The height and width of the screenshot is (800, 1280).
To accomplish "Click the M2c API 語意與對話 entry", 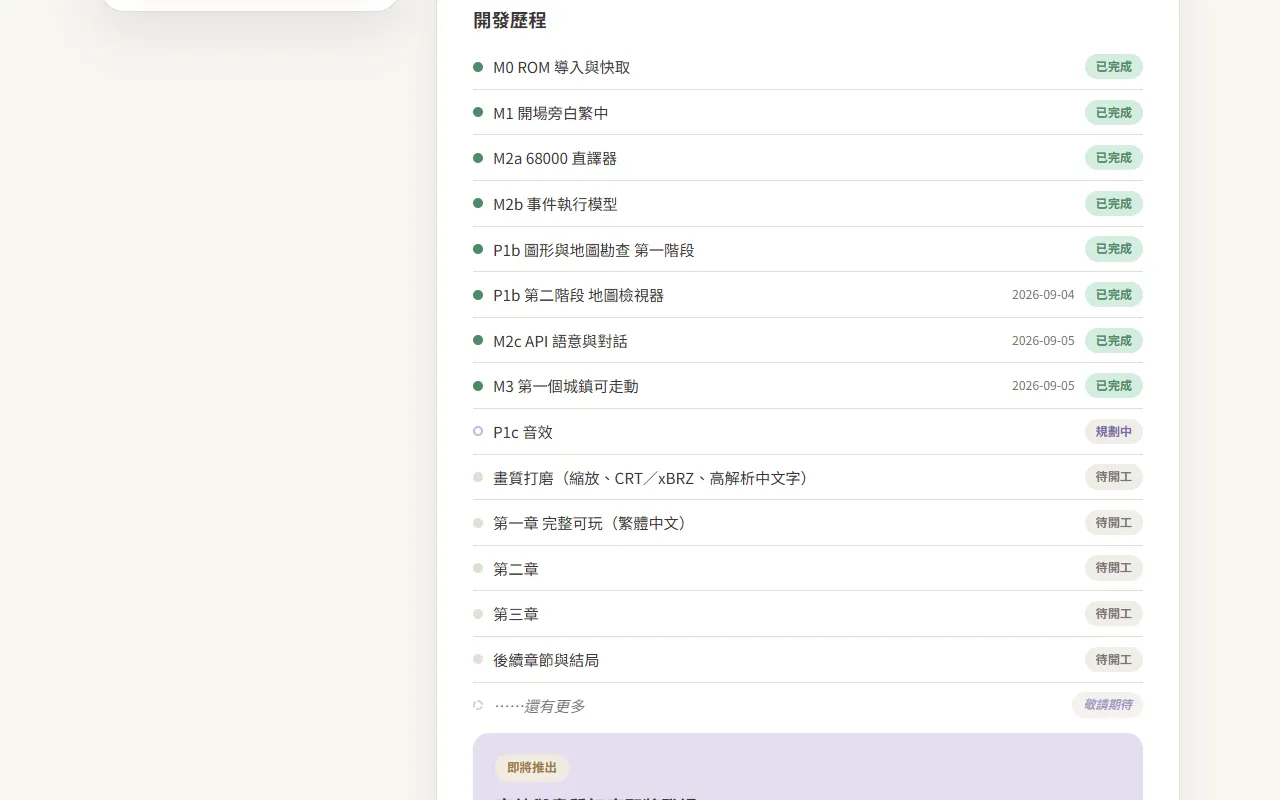I will 561,341.
